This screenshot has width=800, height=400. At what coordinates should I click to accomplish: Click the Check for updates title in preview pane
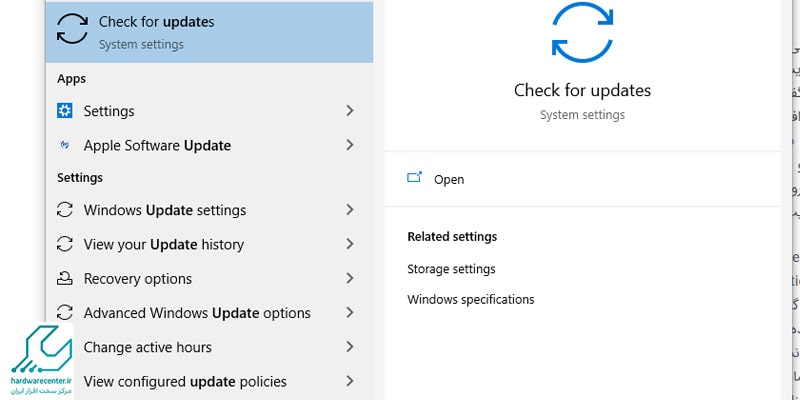(582, 90)
